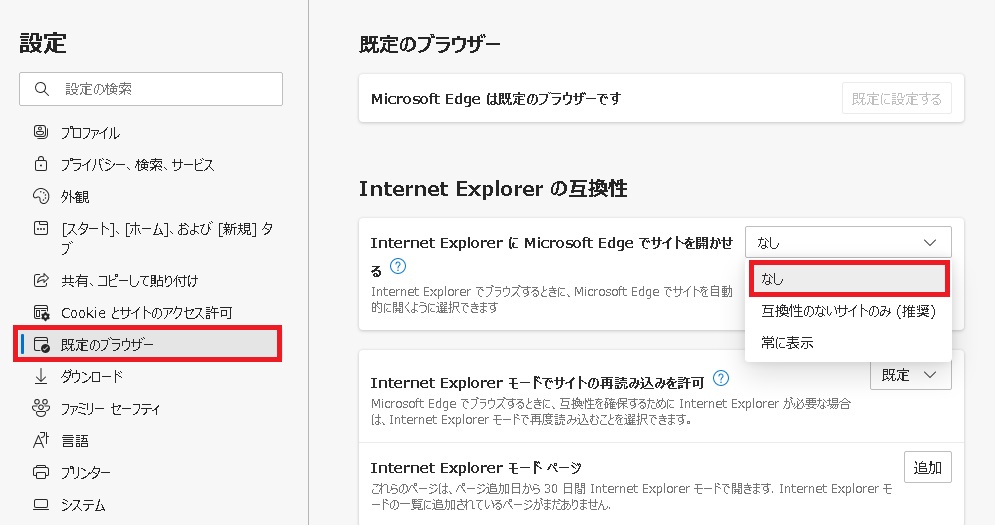Click the Family Safety icon
This screenshot has width=995, height=525.
tap(41, 408)
